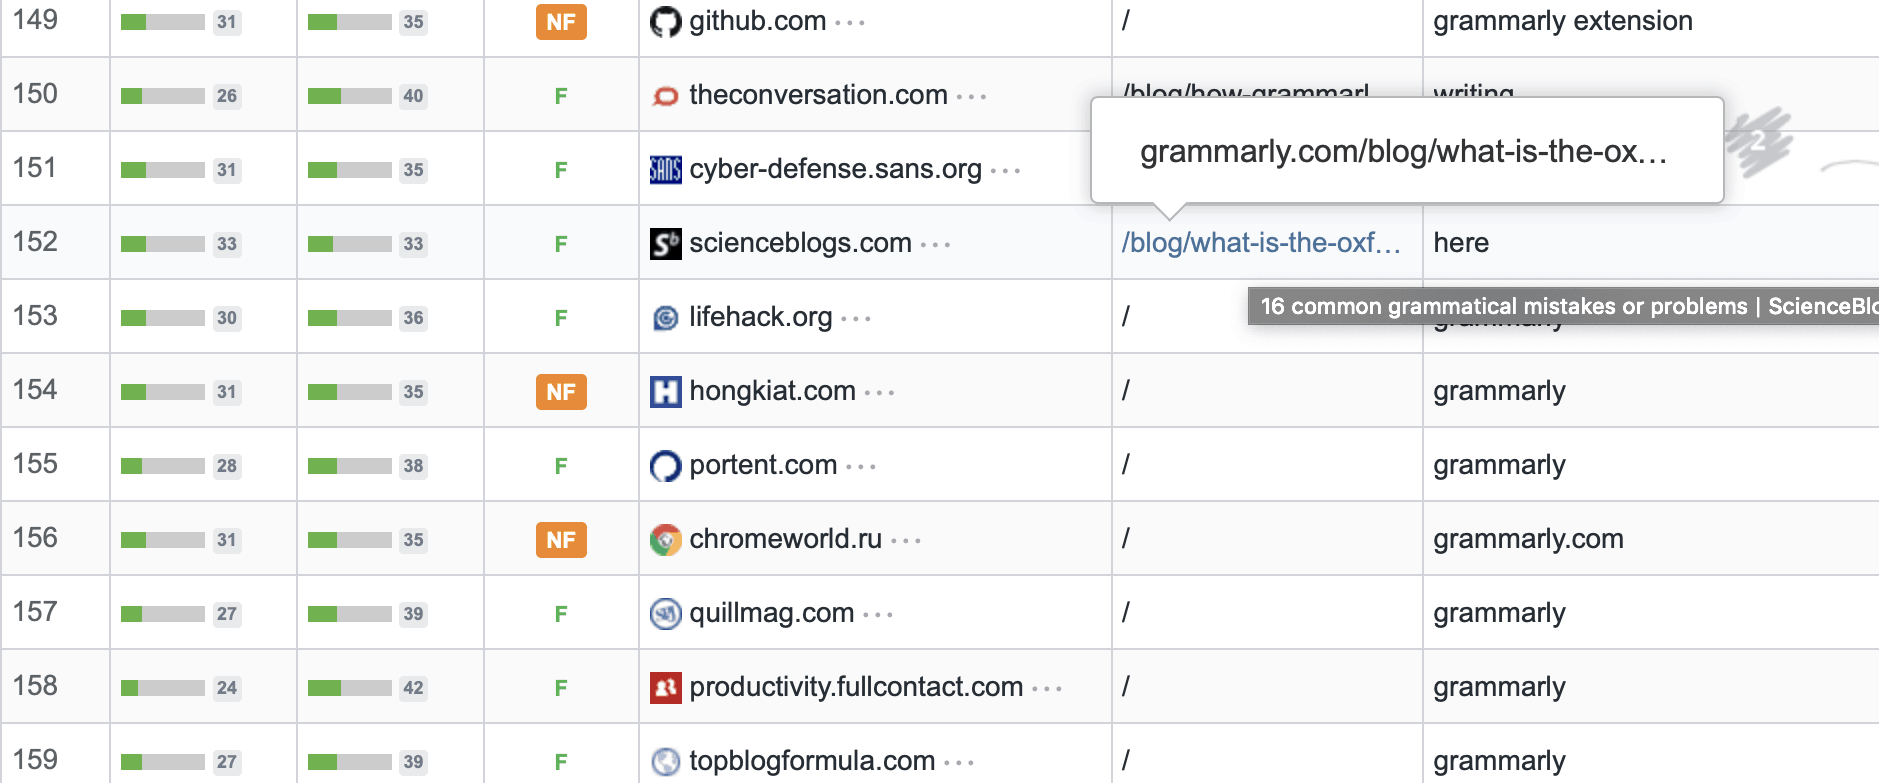Click the anchor text 'grammarly.com'

[1528, 539]
